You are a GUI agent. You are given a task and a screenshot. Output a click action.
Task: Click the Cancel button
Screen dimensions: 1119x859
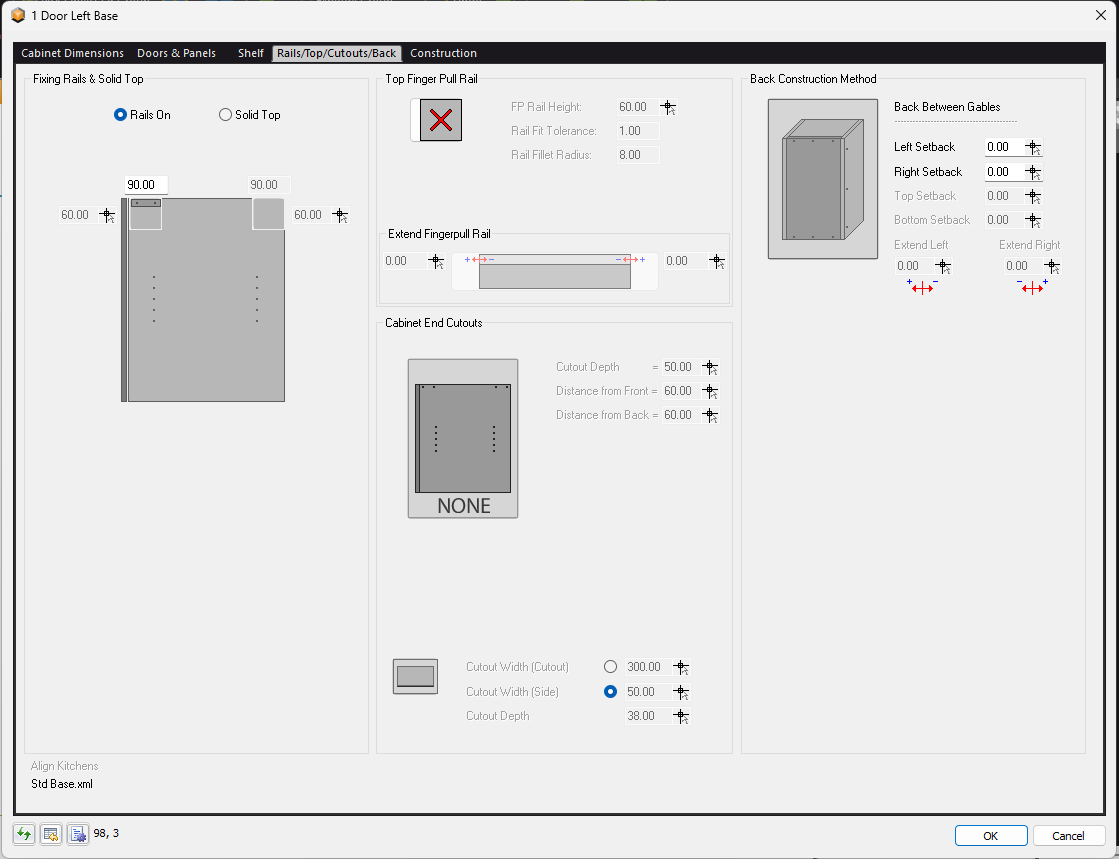[1068, 836]
